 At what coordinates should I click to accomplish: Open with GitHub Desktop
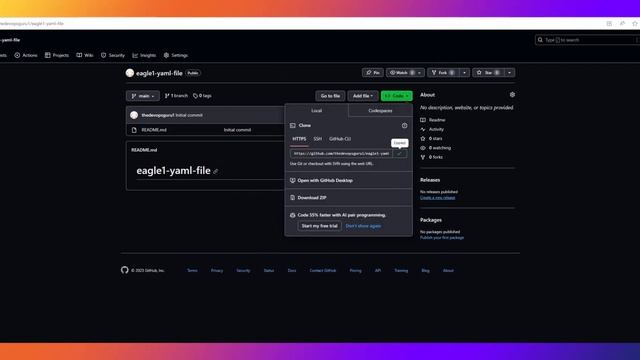325,180
